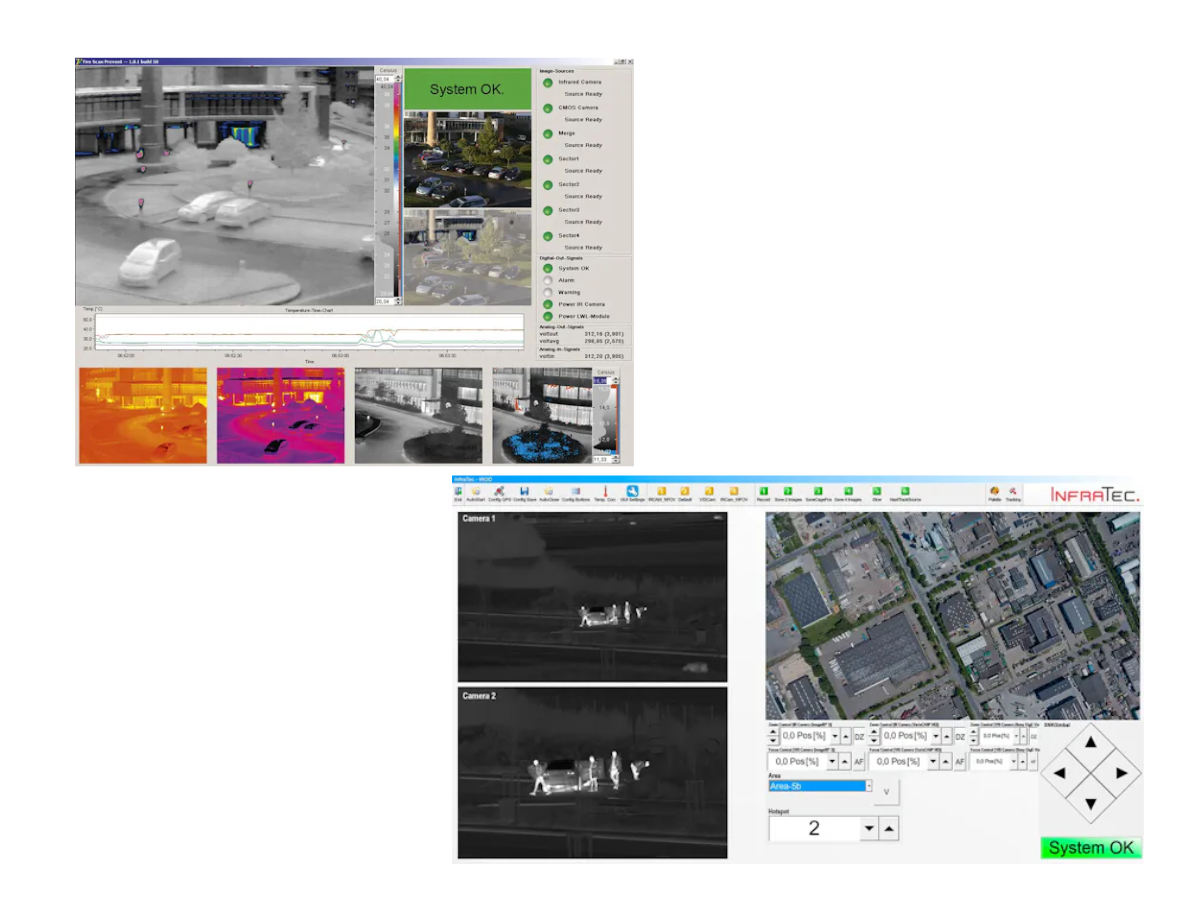The height and width of the screenshot is (900, 1200).
Task: Toggle the Infrared Camera source indicator
Action: coord(548,84)
